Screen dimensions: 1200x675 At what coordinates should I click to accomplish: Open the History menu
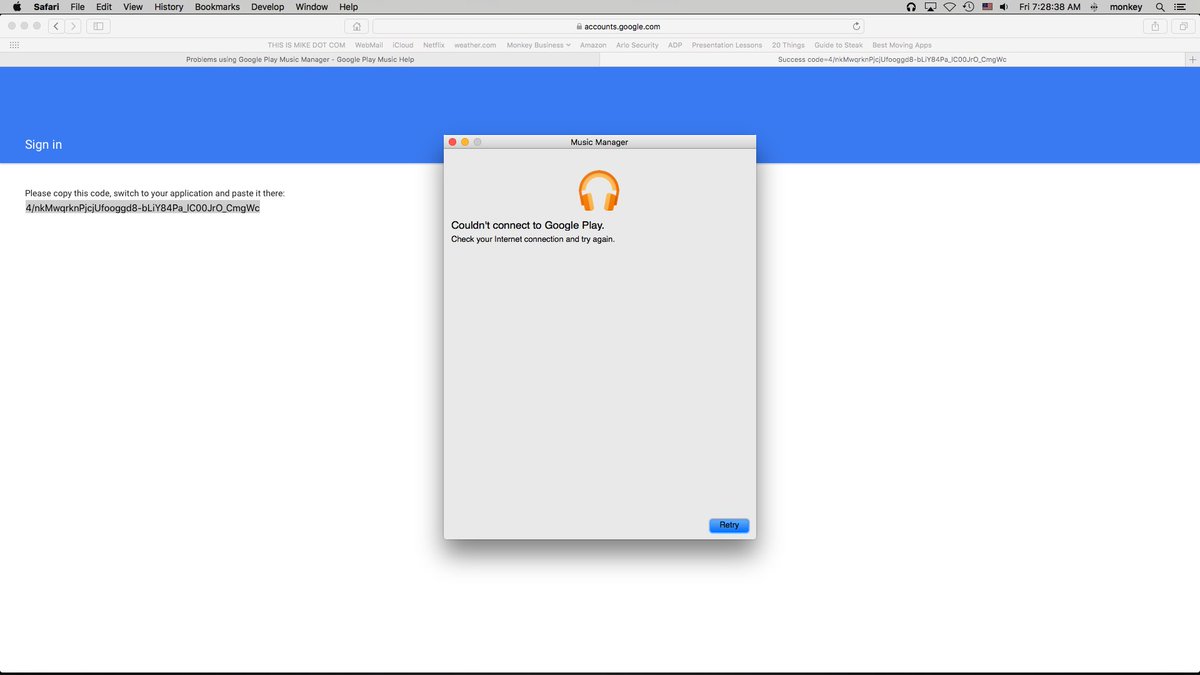[169, 7]
